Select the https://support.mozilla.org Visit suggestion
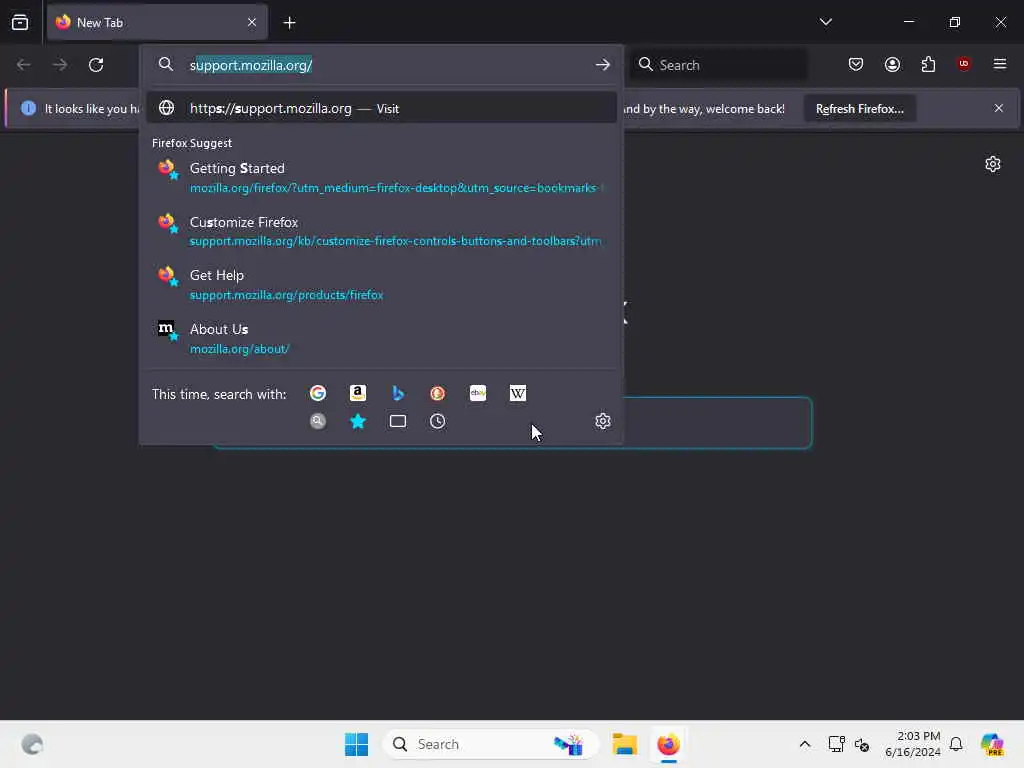Image resolution: width=1024 pixels, height=768 pixels. coord(381,108)
